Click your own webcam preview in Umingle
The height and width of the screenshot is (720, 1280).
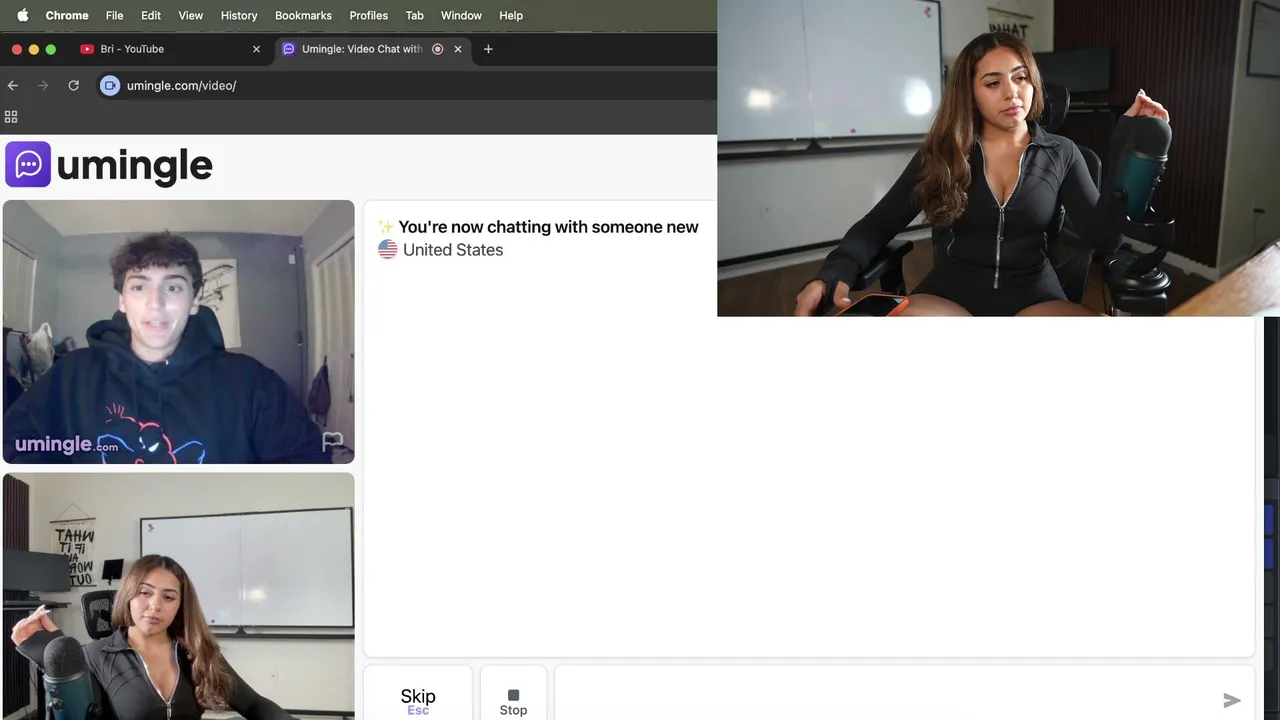pos(178,596)
